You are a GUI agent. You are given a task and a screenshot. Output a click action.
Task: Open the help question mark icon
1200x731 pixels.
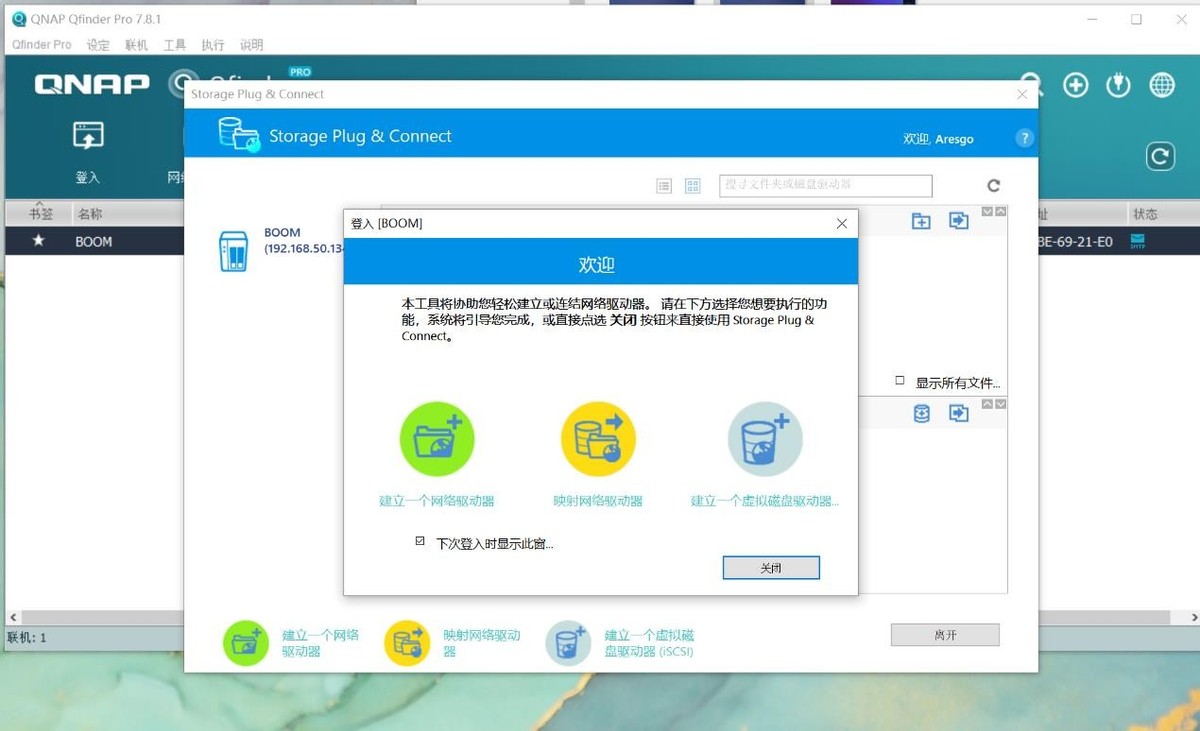coord(1024,139)
